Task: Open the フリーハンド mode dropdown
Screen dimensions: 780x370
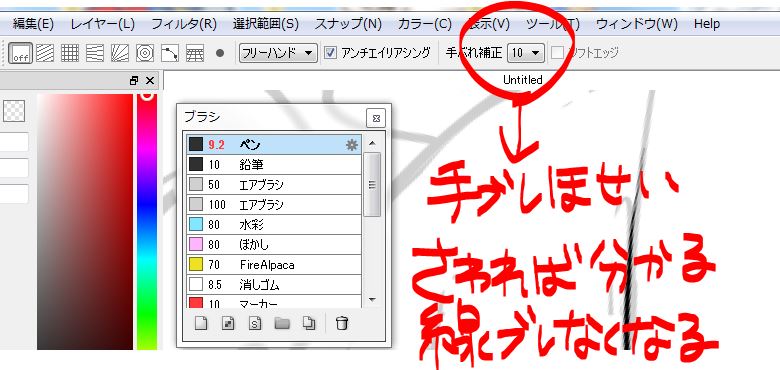Action: point(278,53)
